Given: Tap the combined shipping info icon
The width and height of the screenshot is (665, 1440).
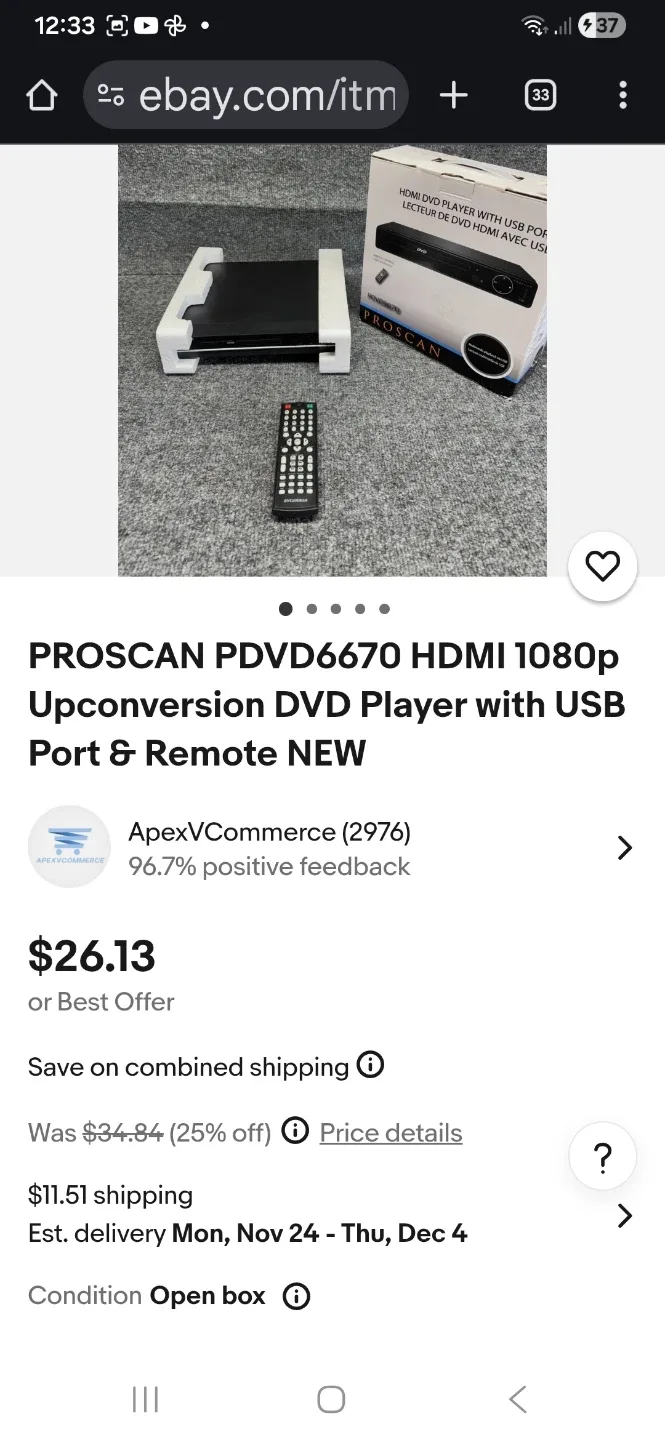Looking at the screenshot, I should tap(371, 1066).
